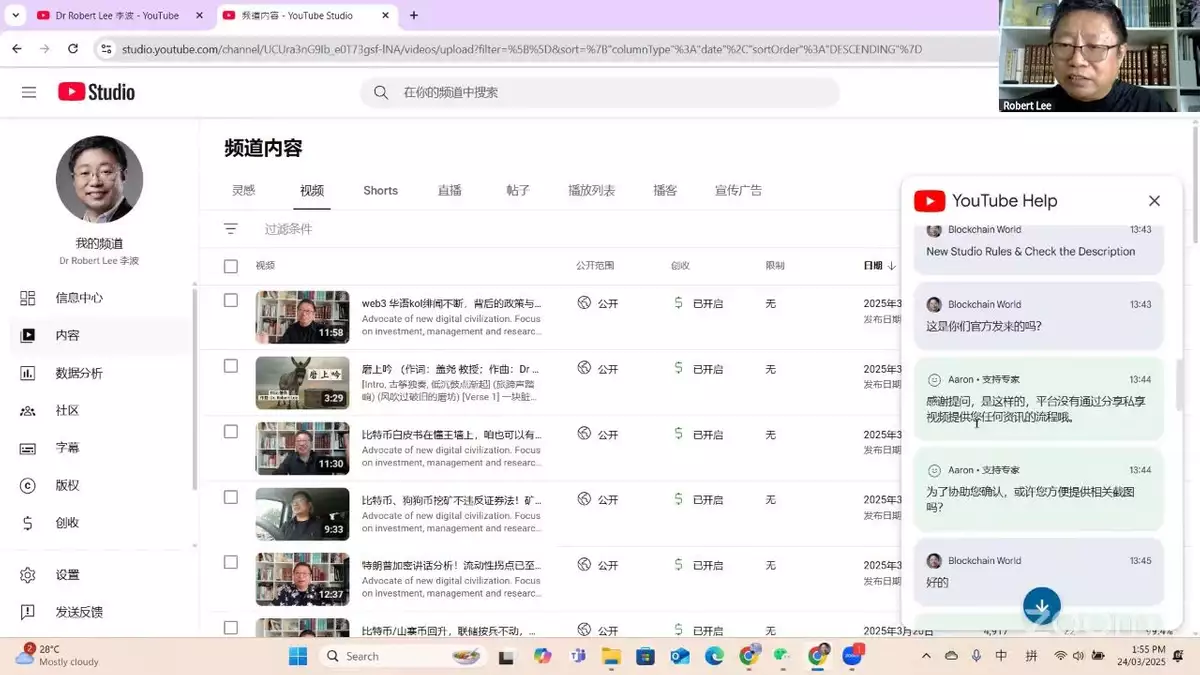The height and width of the screenshot is (675, 1200).
Task: Click the donkey thumbnail lasting 3:29
Action: [x=302, y=383]
